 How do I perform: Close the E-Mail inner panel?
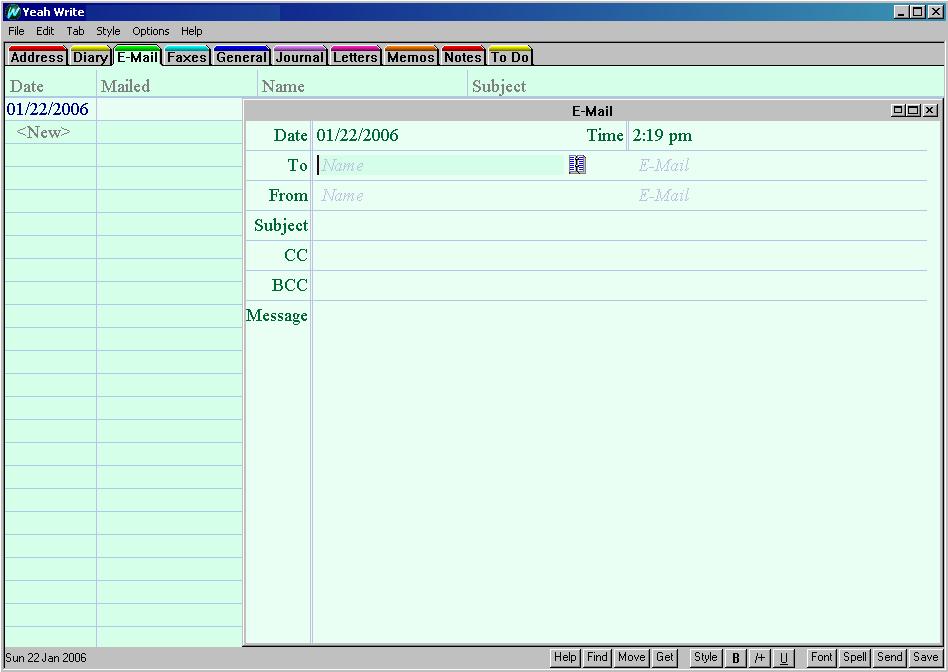tap(930, 111)
